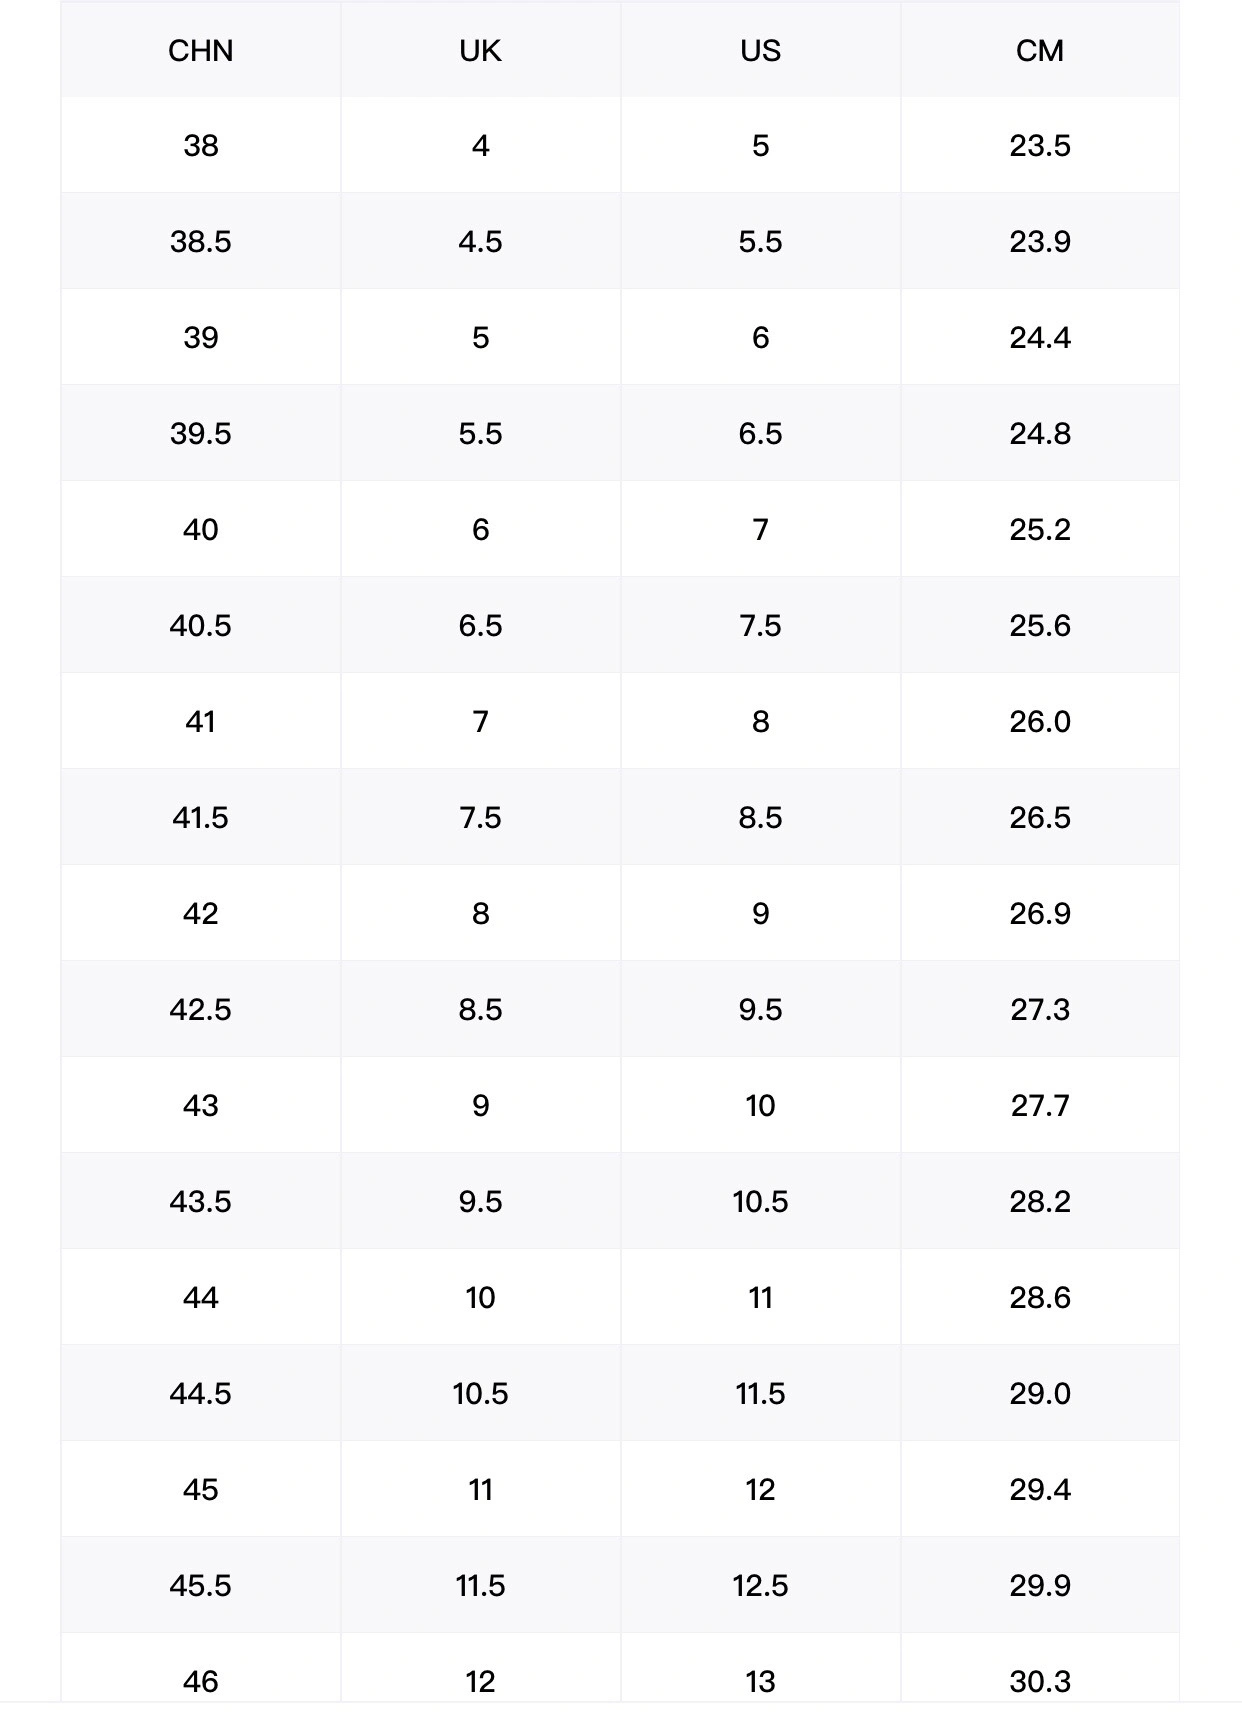Select US size 12.5 cell
The image size is (1242, 1714).
coord(760,1586)
